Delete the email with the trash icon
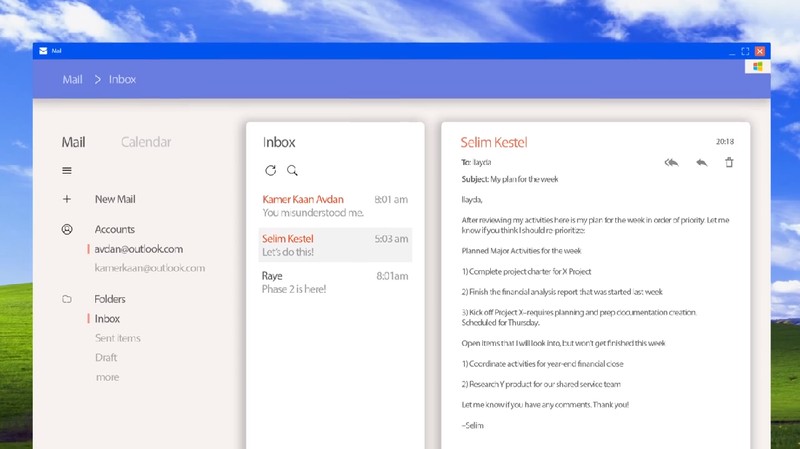This screenshot has width=800, height=449. [x=729, y=162]
